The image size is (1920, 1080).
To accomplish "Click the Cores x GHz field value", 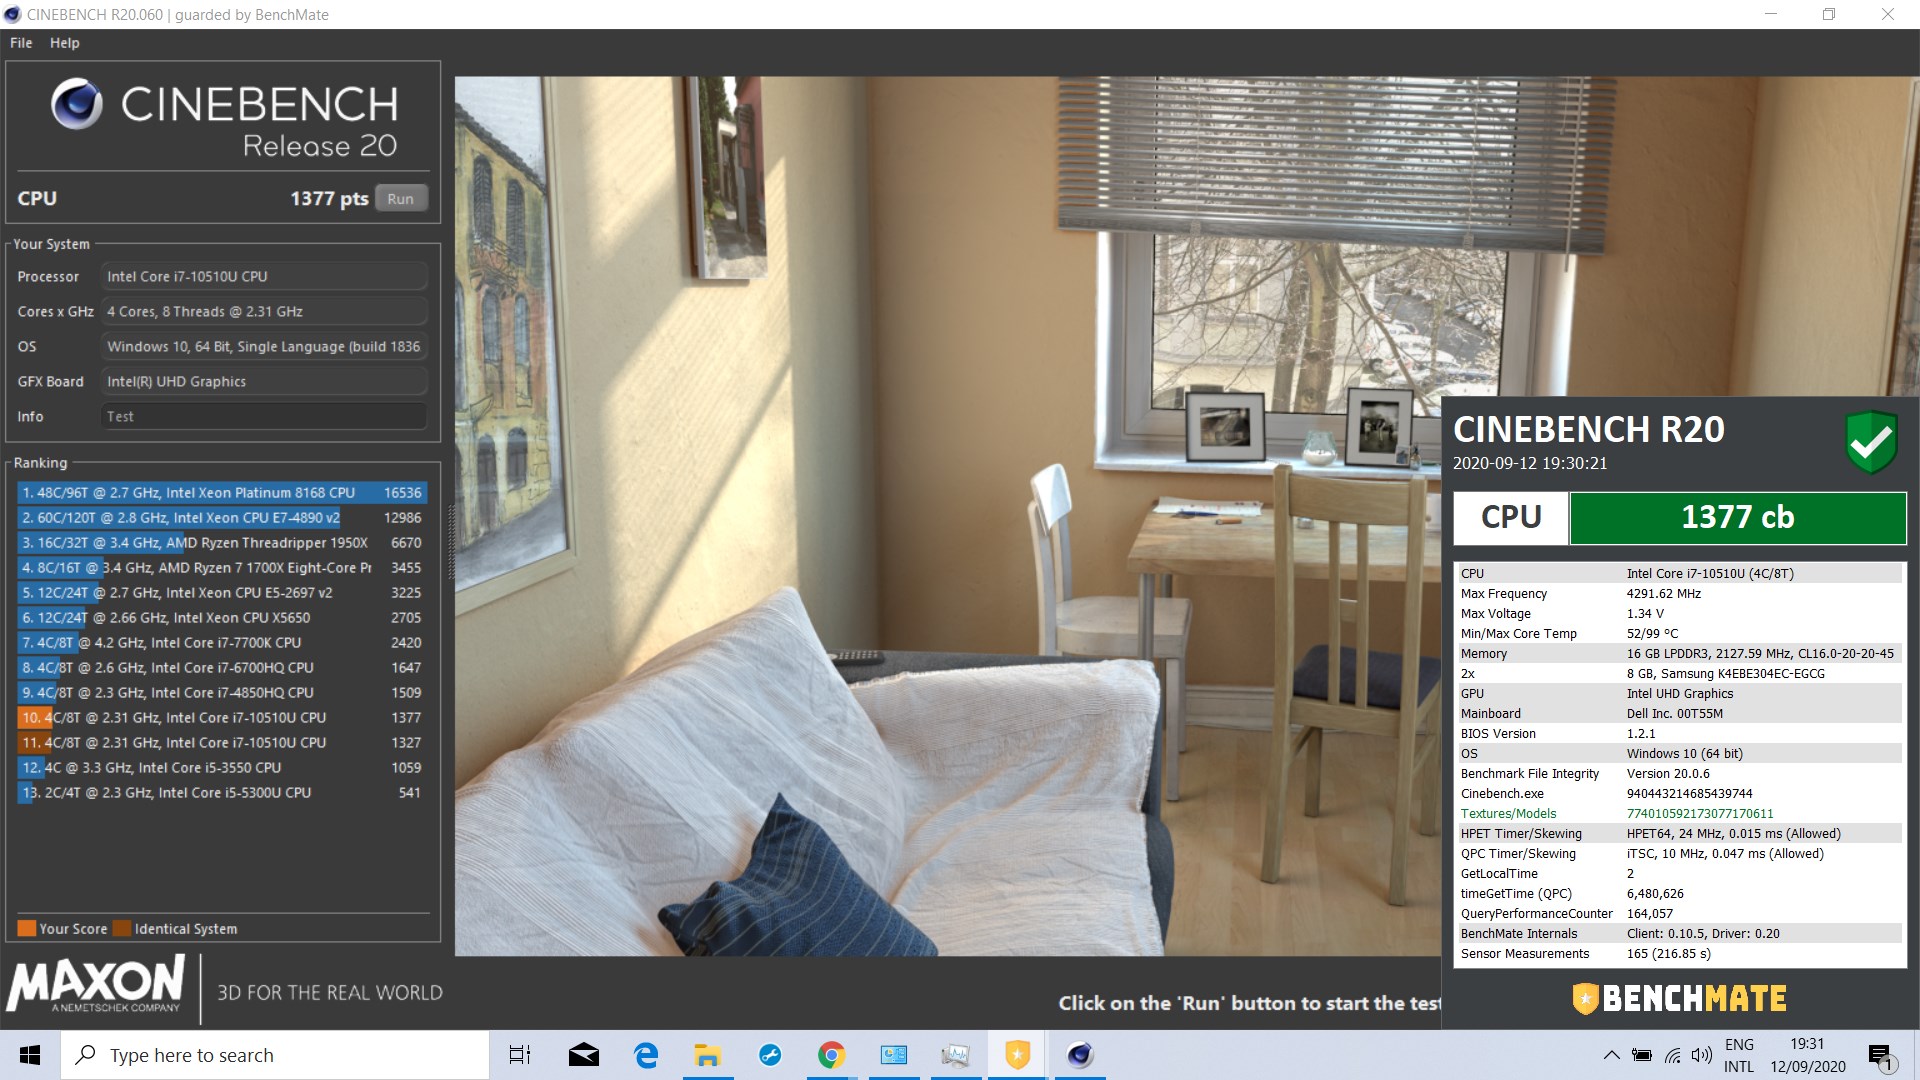I will point(264,311).
